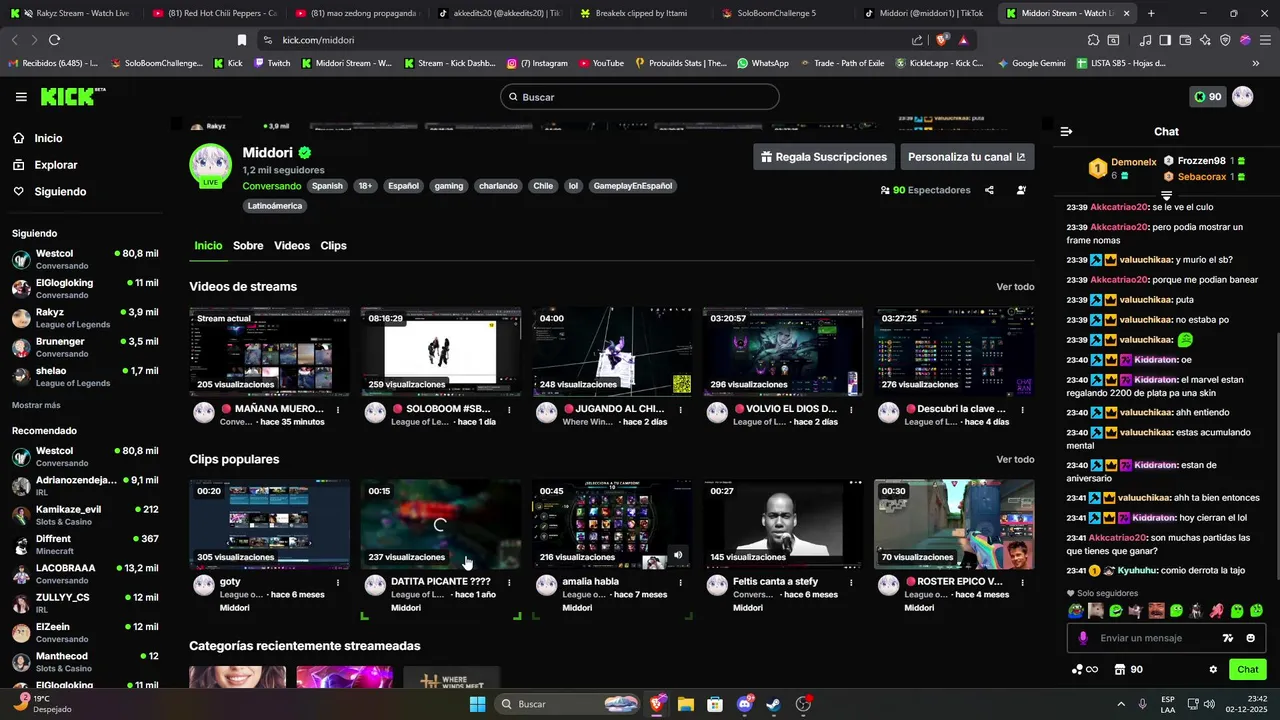Switch to Rakyz Stream browser tab
Screen dimensions: 1280x720
pyautogui.click(x=72, y=13)
